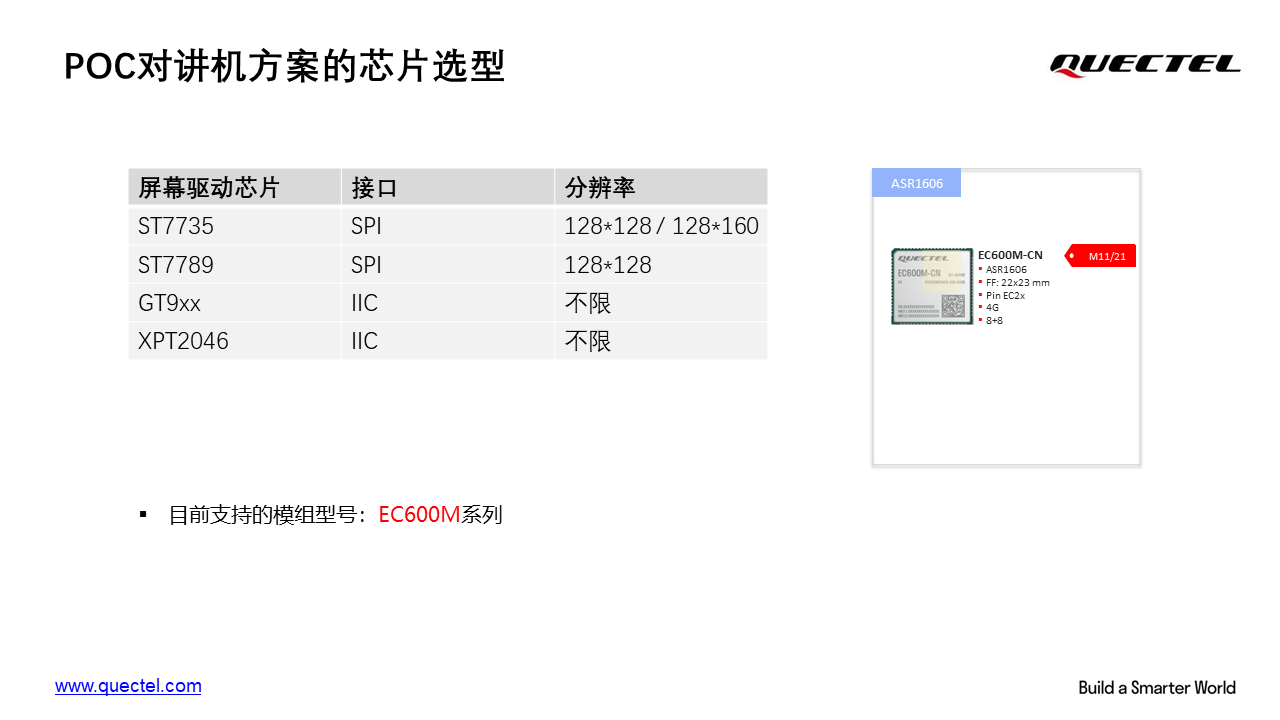
Task: Click the IIC cell in GT9xx row
Action: (x=448, y=302)
